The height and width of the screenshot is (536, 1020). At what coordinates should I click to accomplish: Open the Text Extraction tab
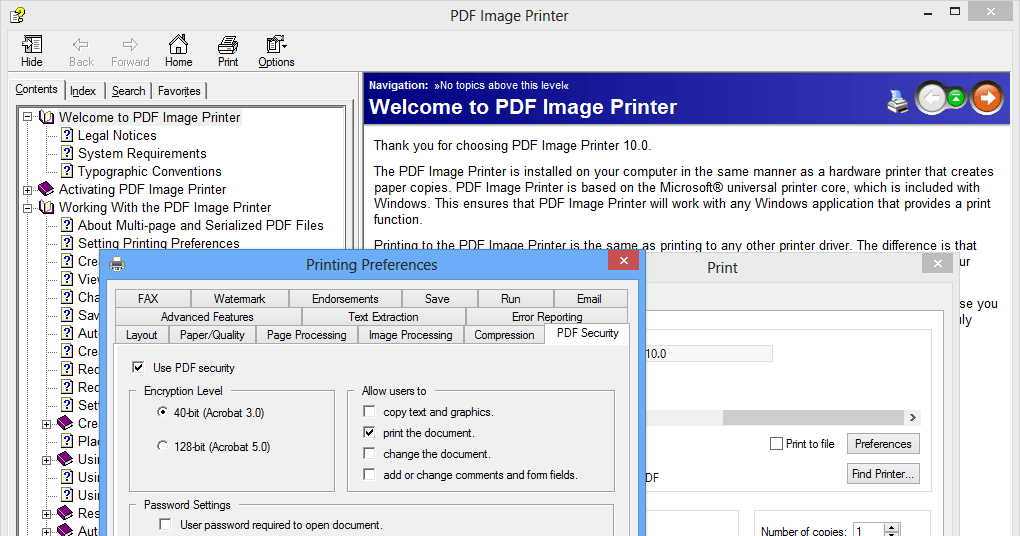pos(383,317)
